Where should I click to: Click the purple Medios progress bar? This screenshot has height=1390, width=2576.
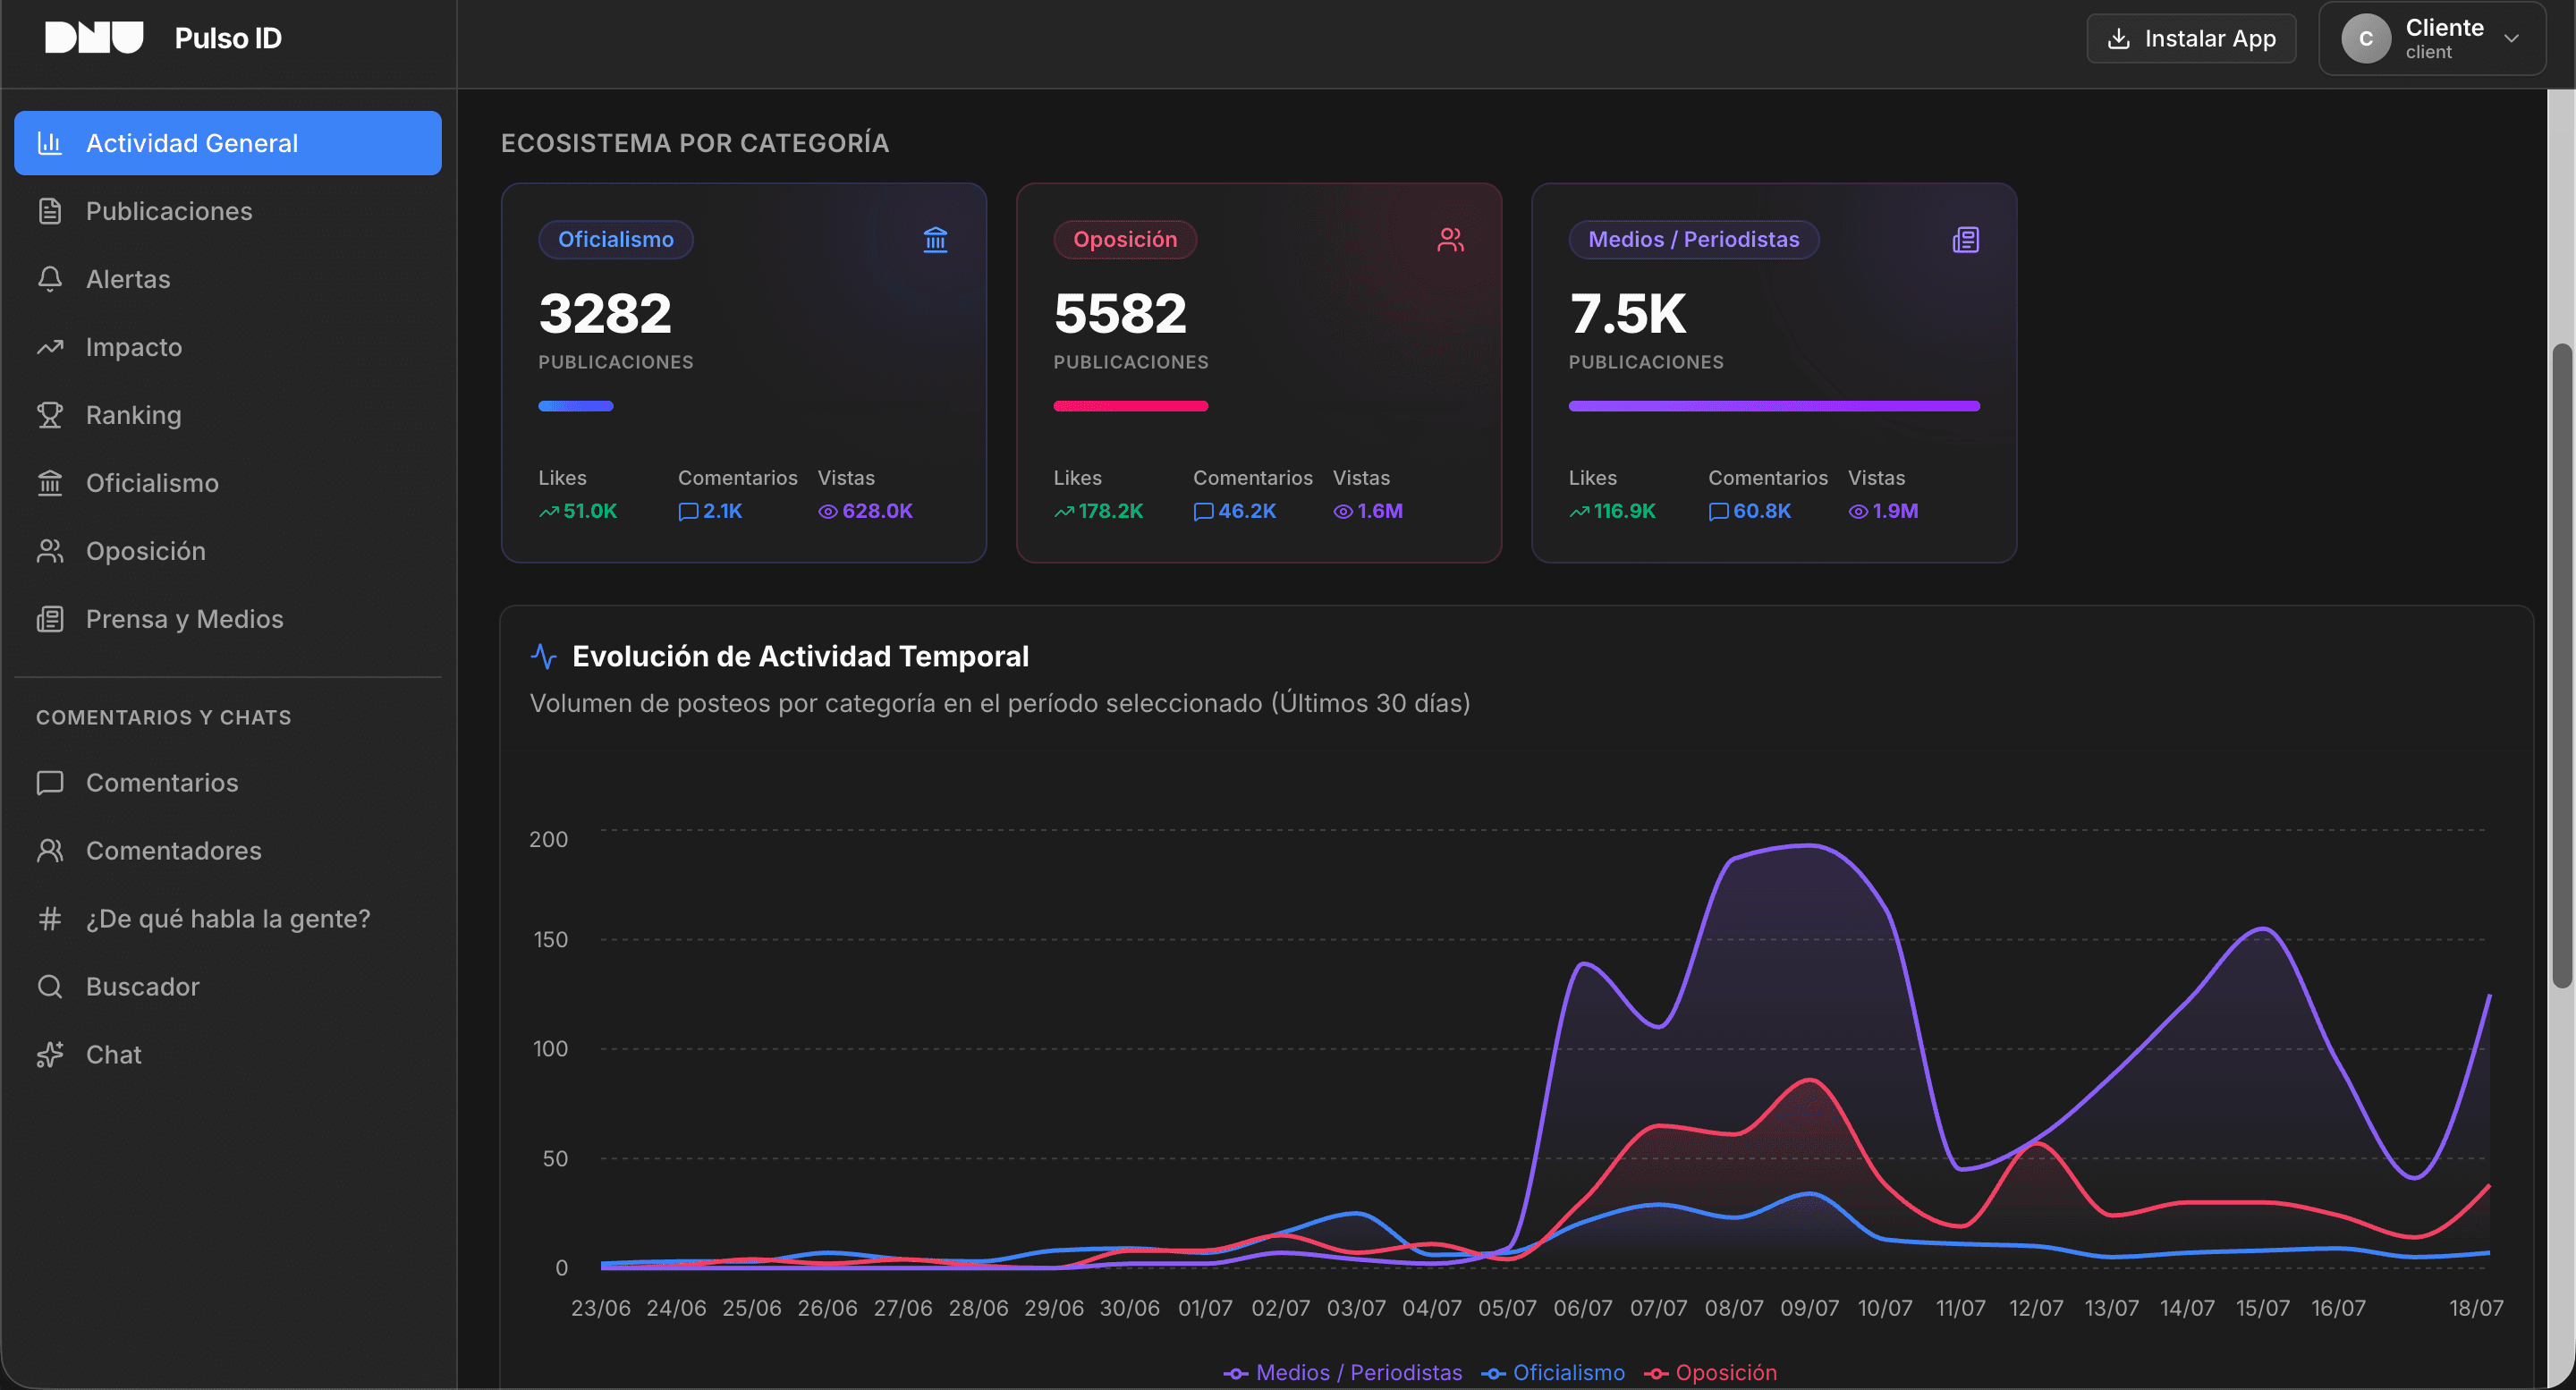(1774, 406)
